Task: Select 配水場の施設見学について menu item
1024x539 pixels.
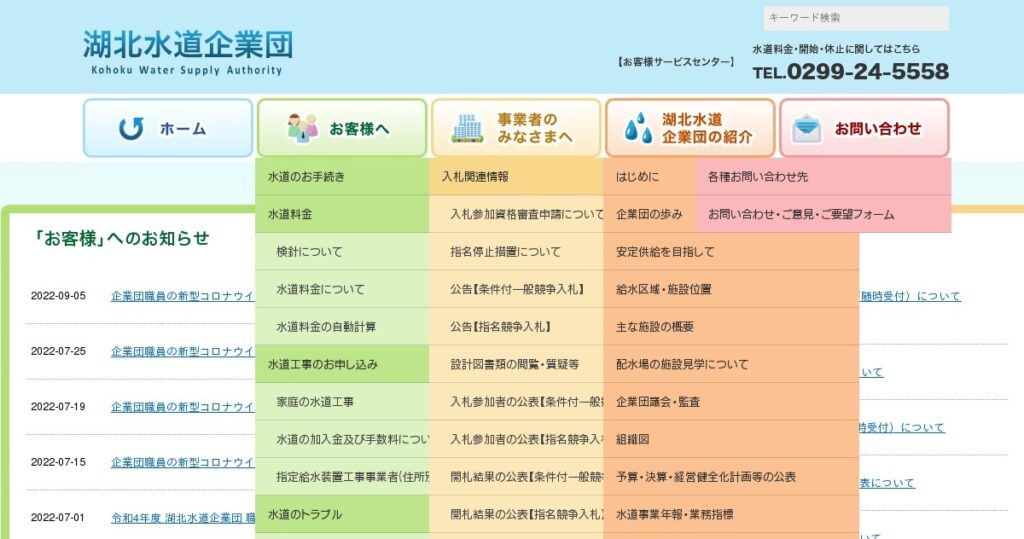Action: tap(731, 365)
